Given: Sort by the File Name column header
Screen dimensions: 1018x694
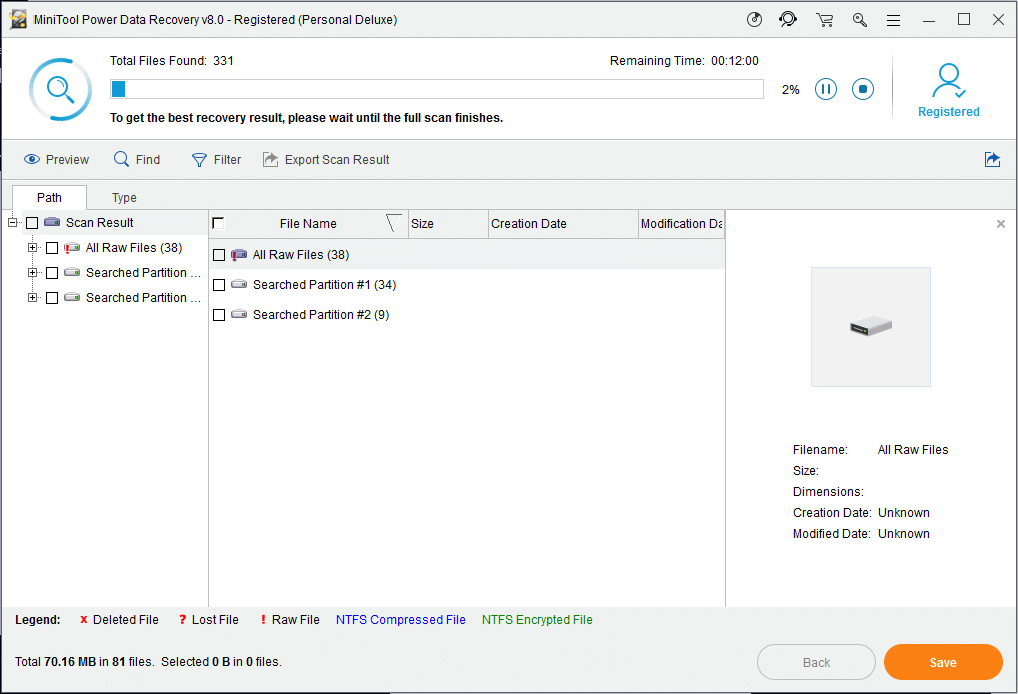Looking at the screenshot, I should pyautogui.click(x=308, y=224).
